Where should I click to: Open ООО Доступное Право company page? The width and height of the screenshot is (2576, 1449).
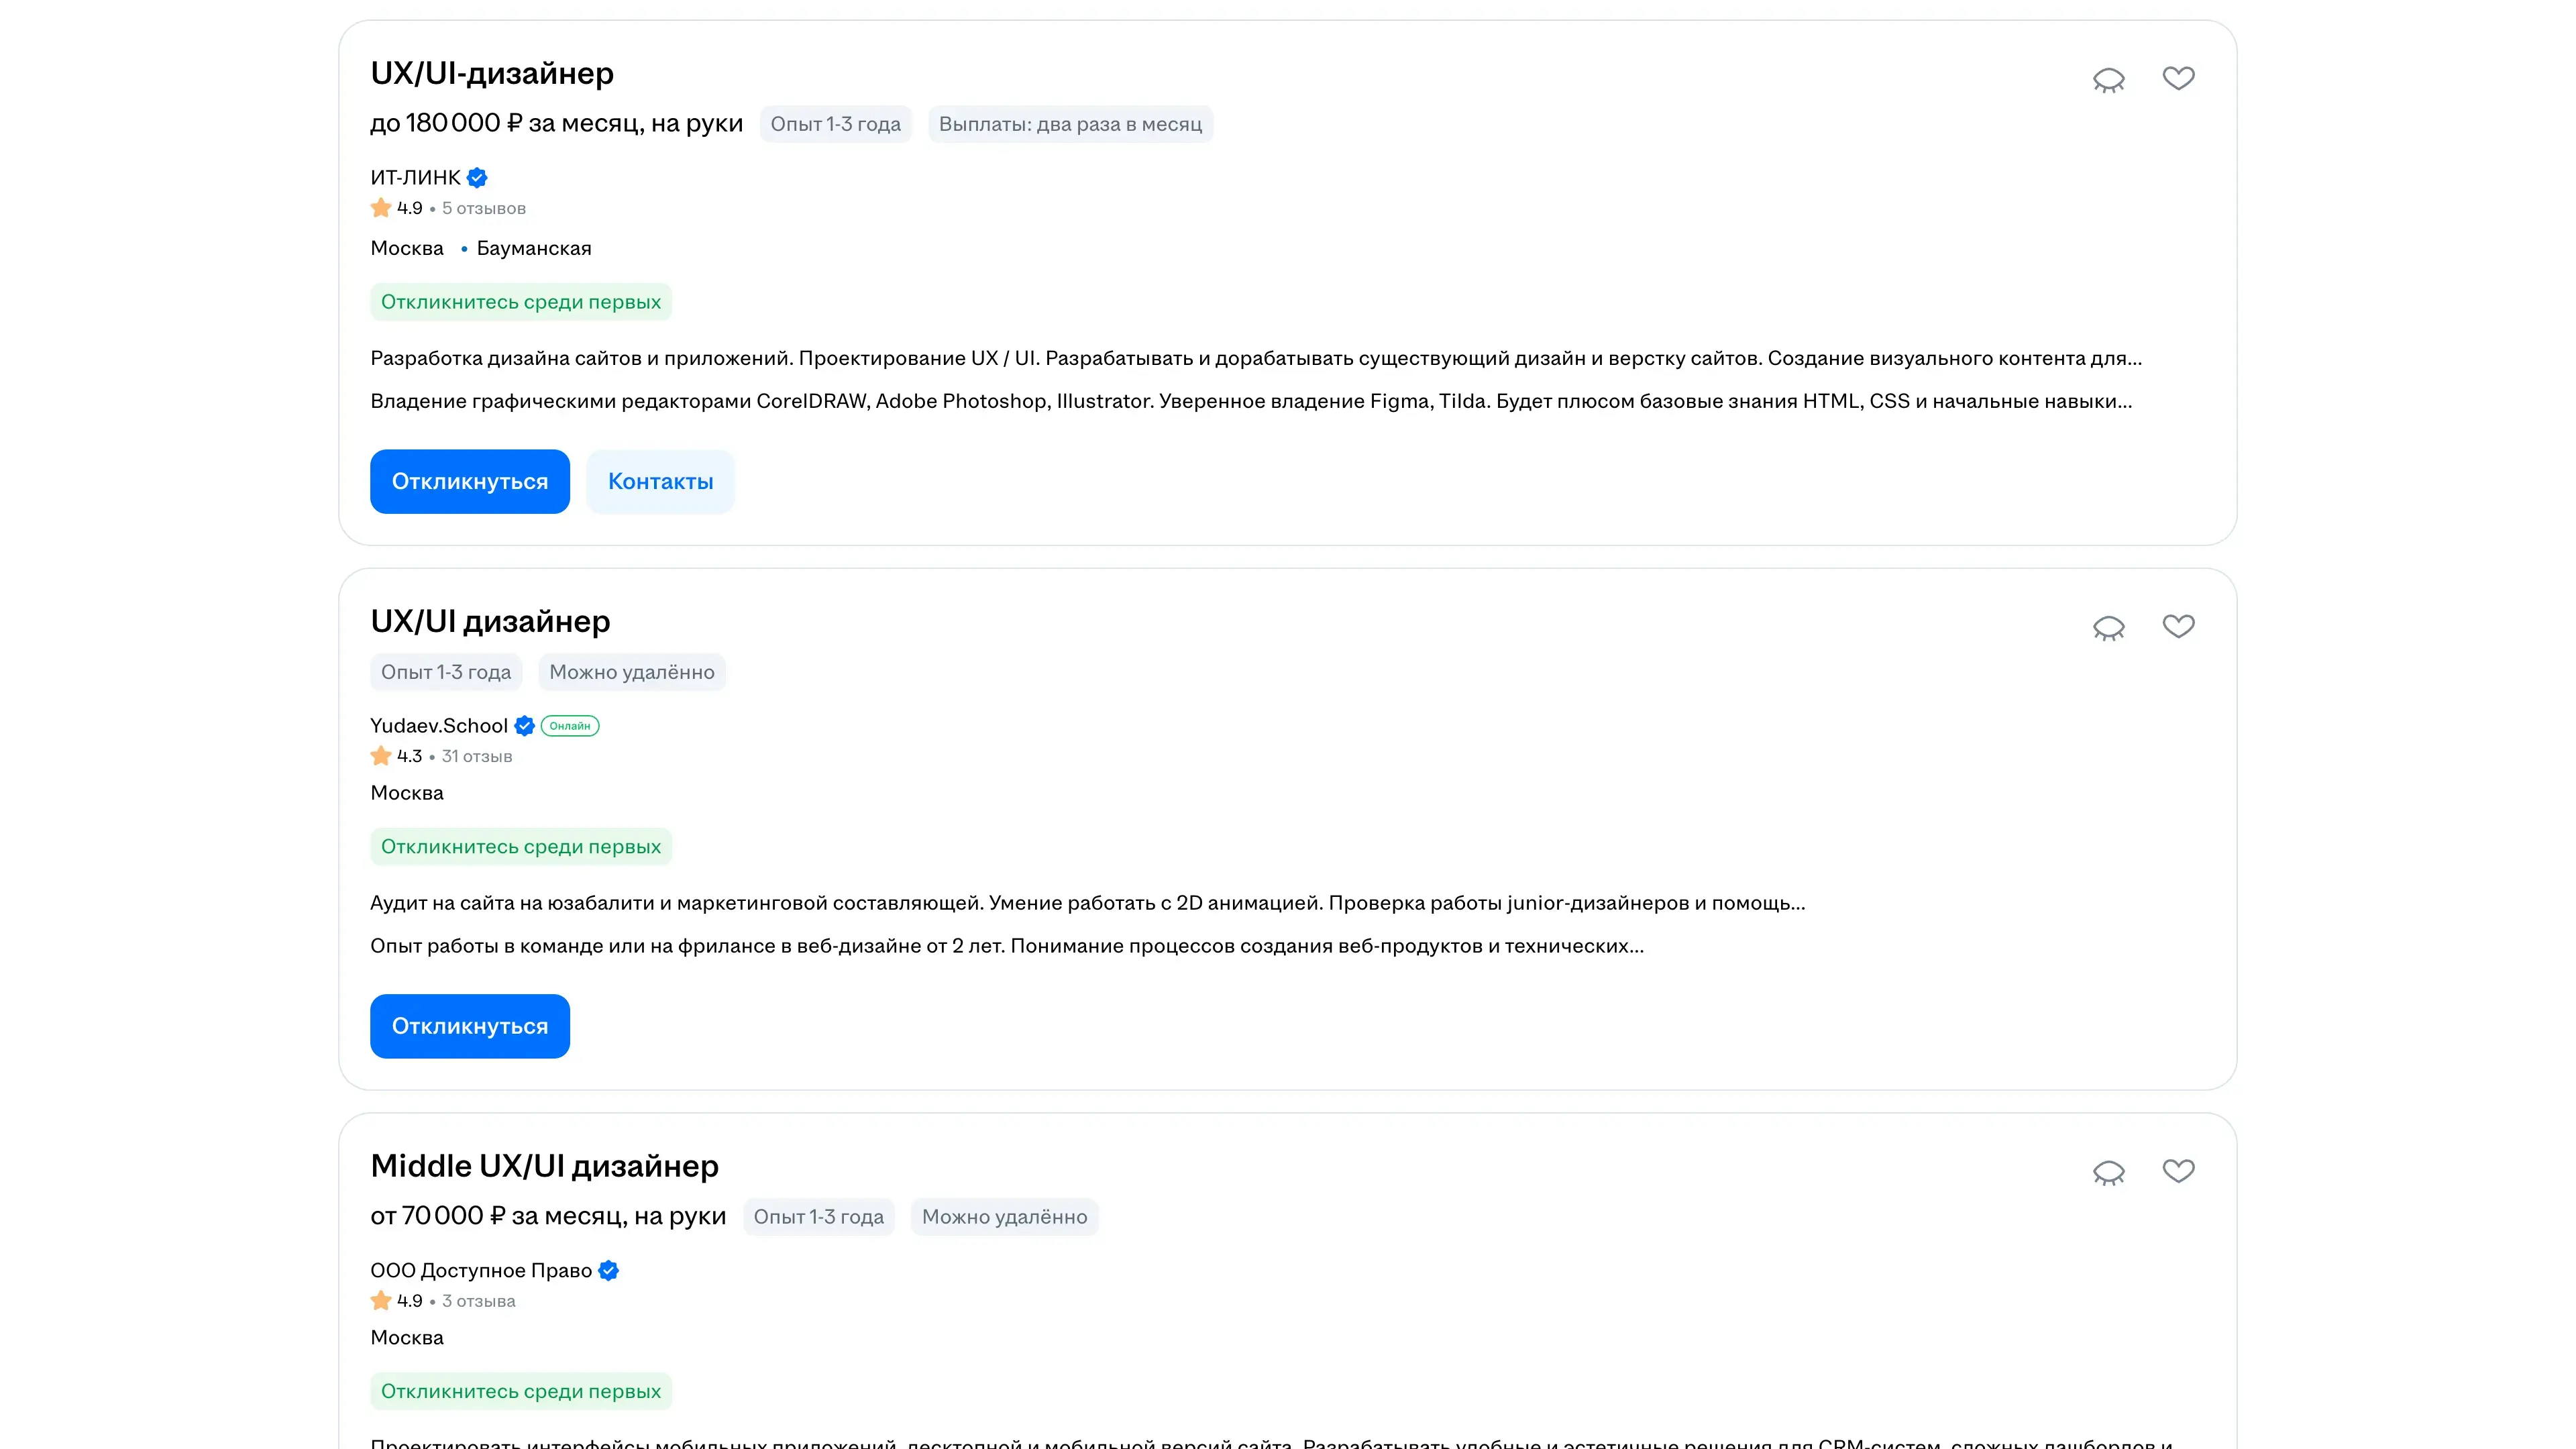[480, 1271]
